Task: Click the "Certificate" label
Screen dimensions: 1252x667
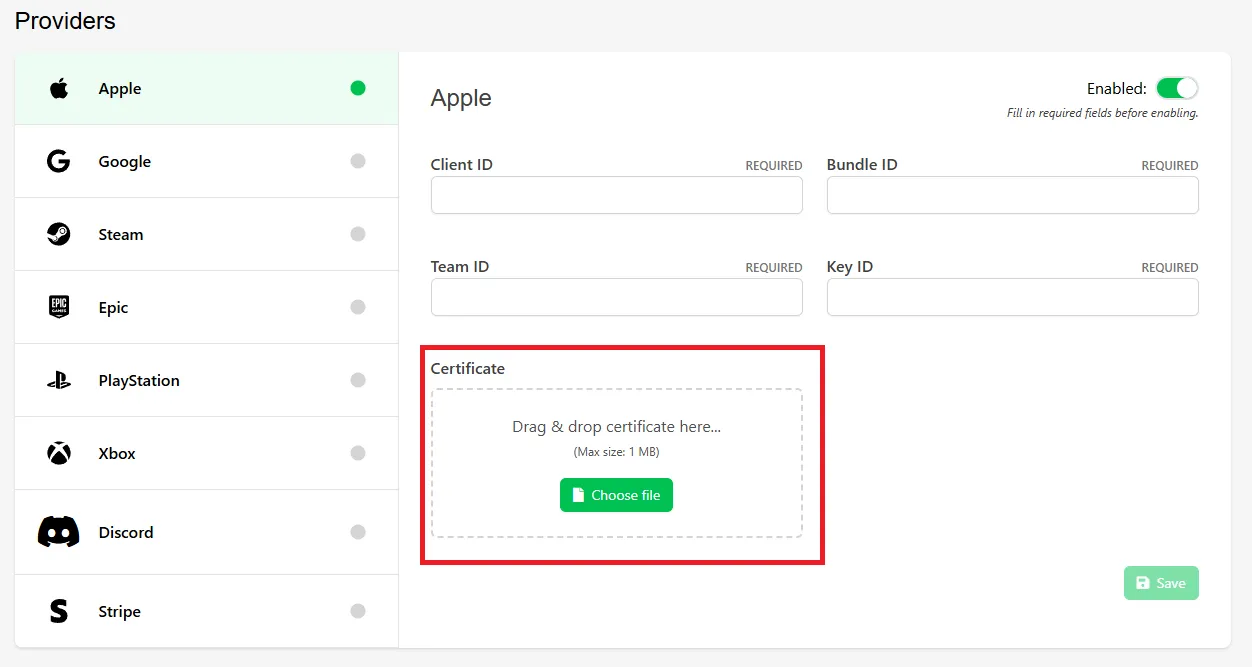Action: pos(468,368)
